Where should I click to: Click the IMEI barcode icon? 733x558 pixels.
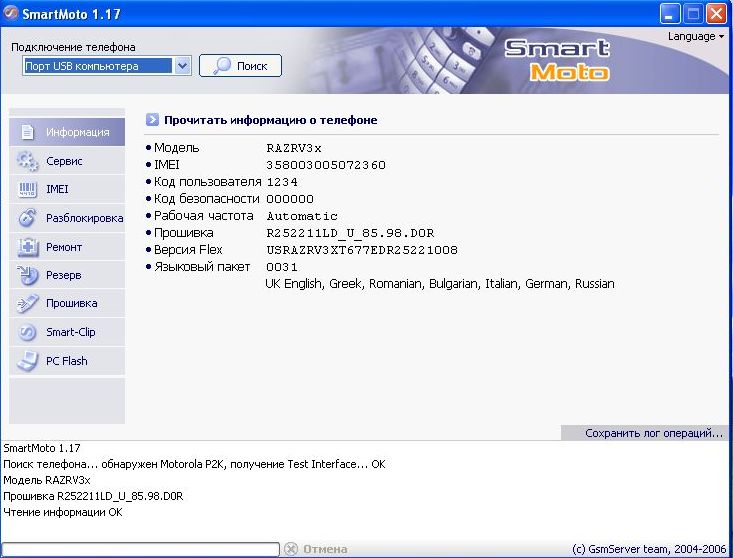(x=27, y=189)
